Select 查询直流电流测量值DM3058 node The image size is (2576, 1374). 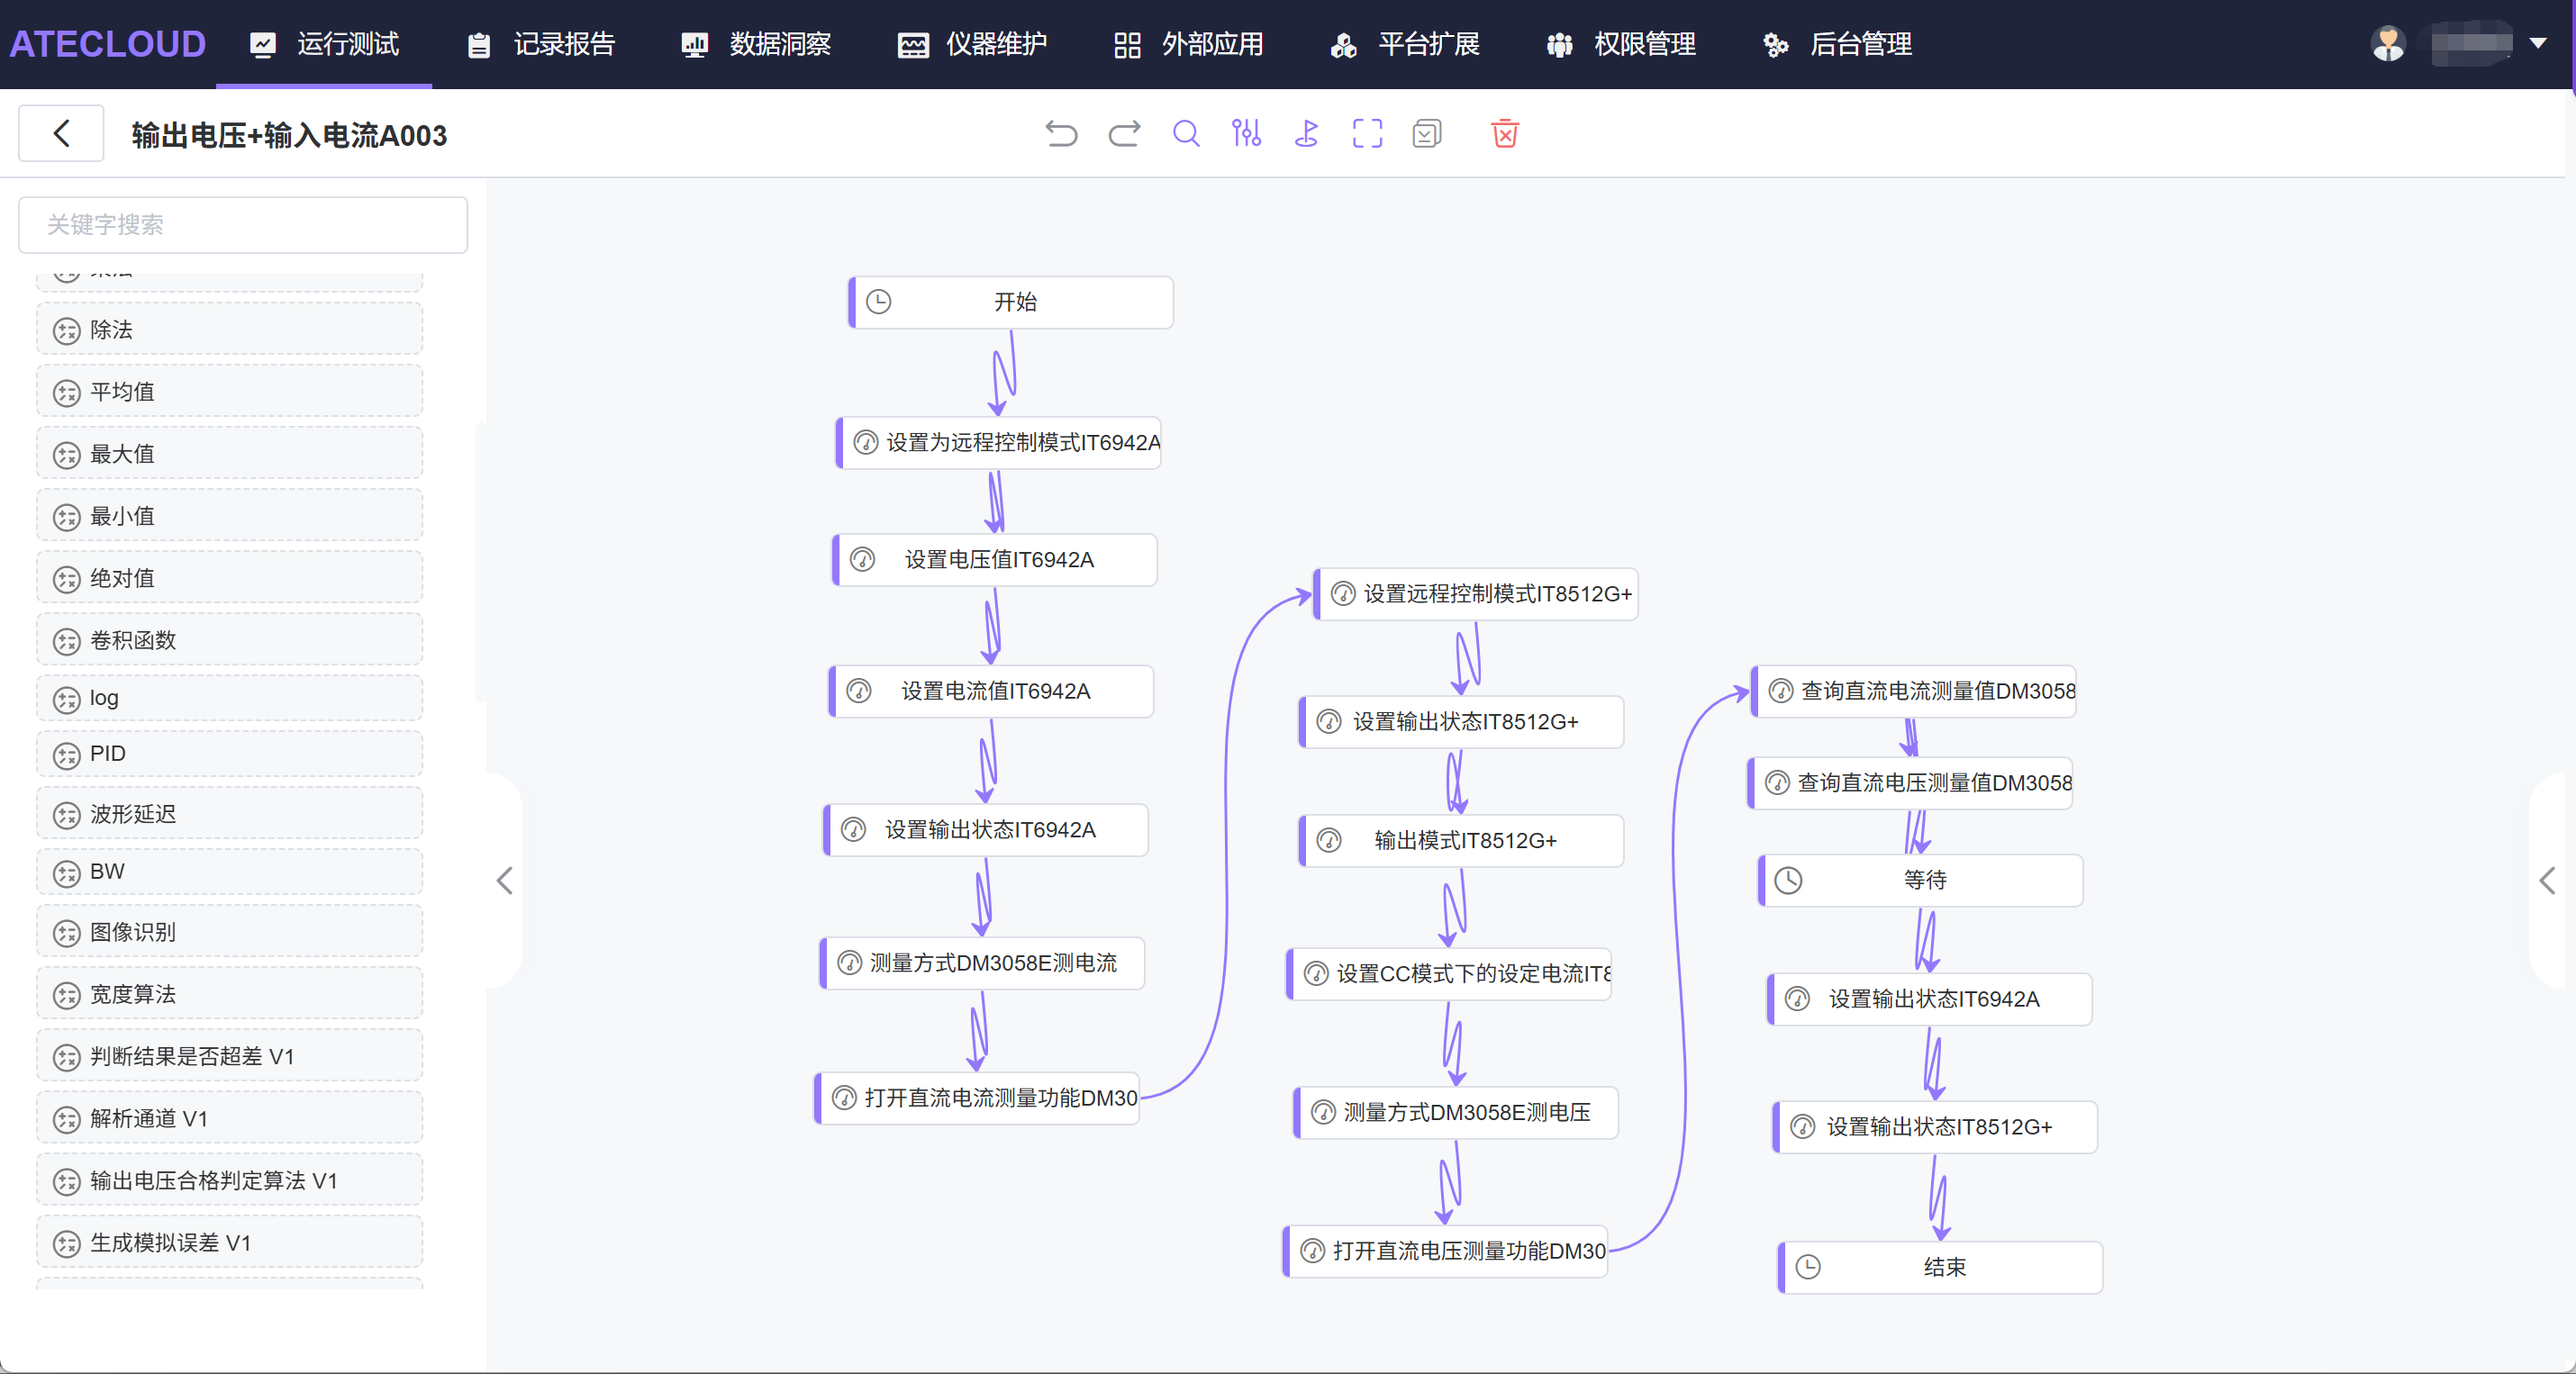tap(1914, 691)
